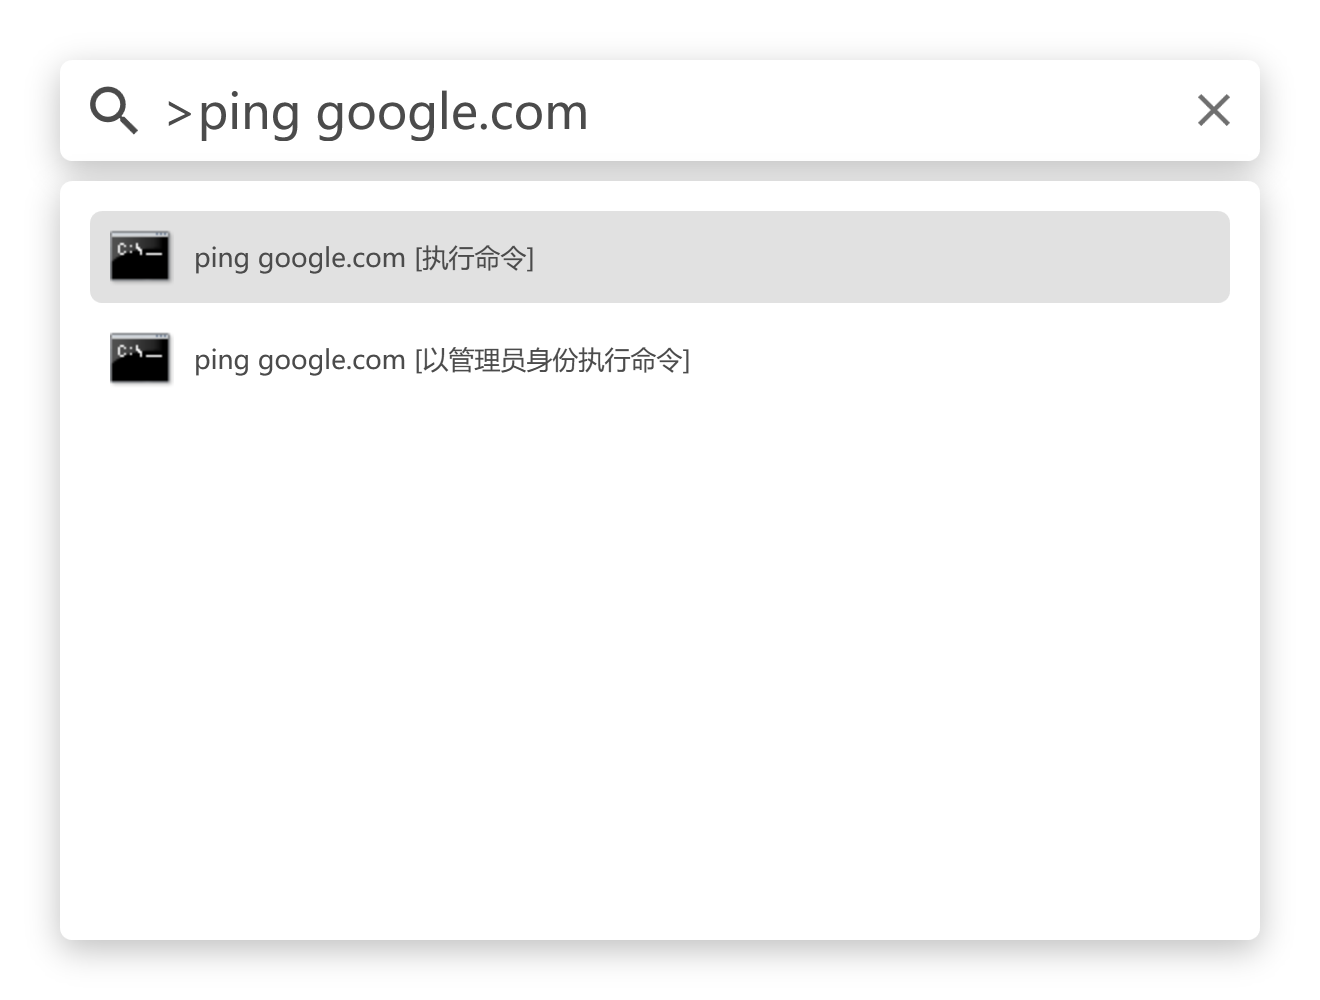Erase the query using the clear button
1320x1000 pixels.
click(1213, 110)
